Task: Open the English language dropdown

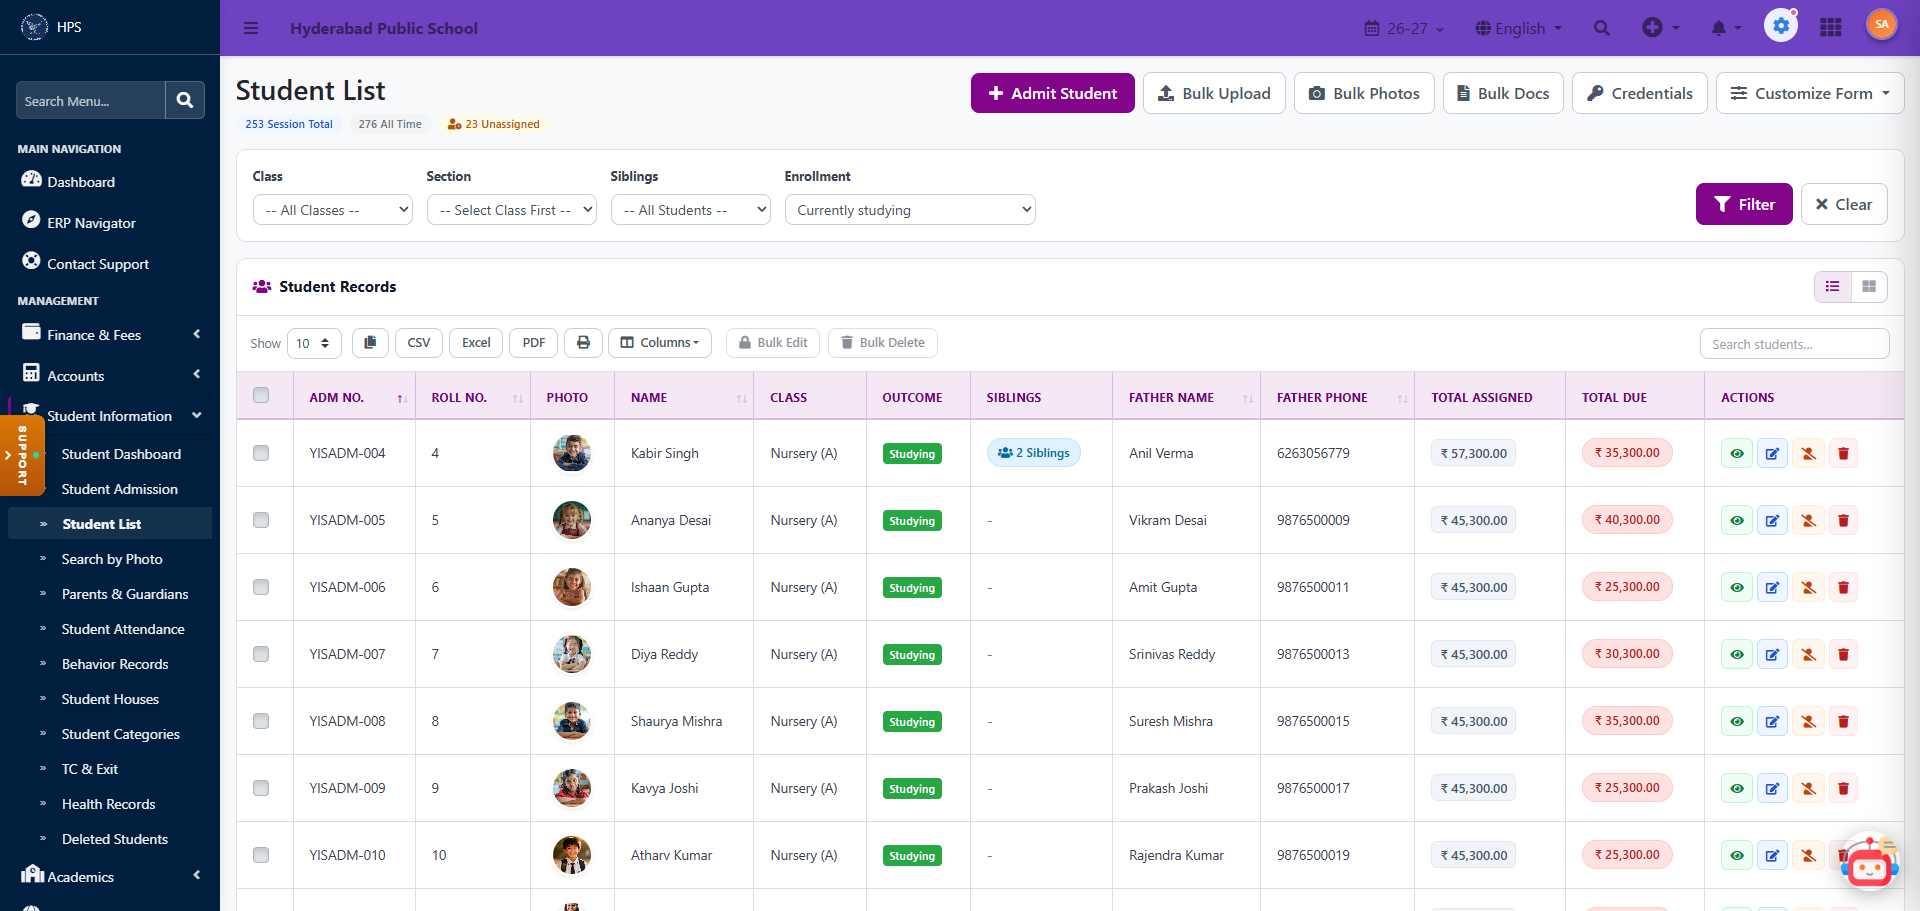Action: tap(1519, 28)
